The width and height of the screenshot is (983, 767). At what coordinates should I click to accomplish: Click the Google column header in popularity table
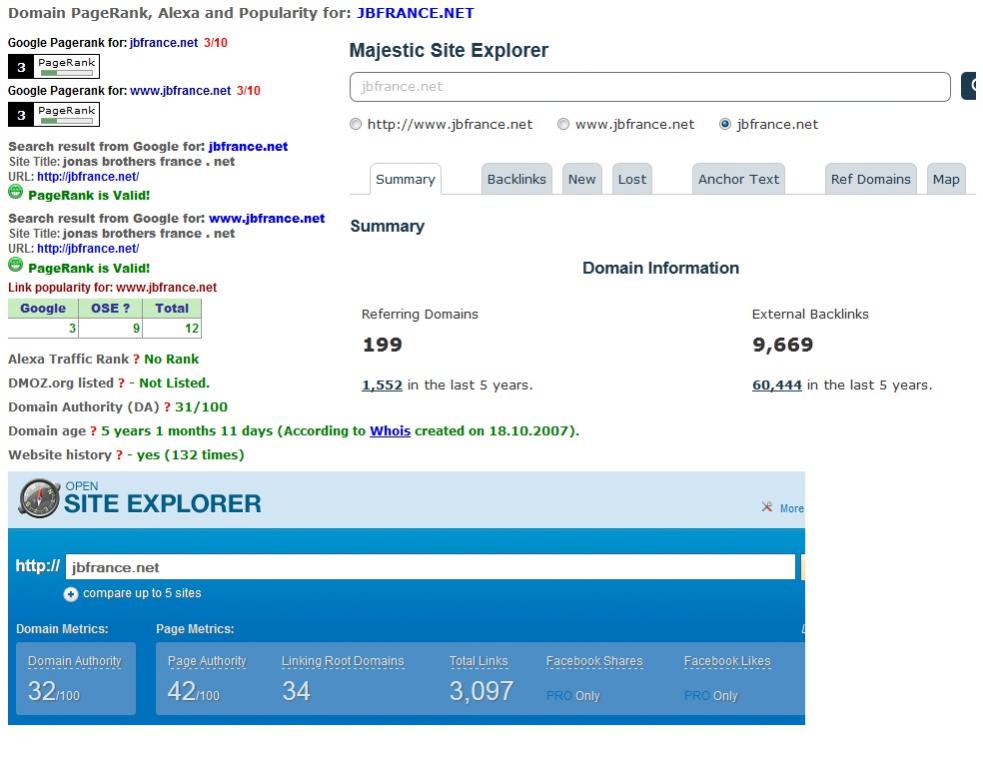43,309
